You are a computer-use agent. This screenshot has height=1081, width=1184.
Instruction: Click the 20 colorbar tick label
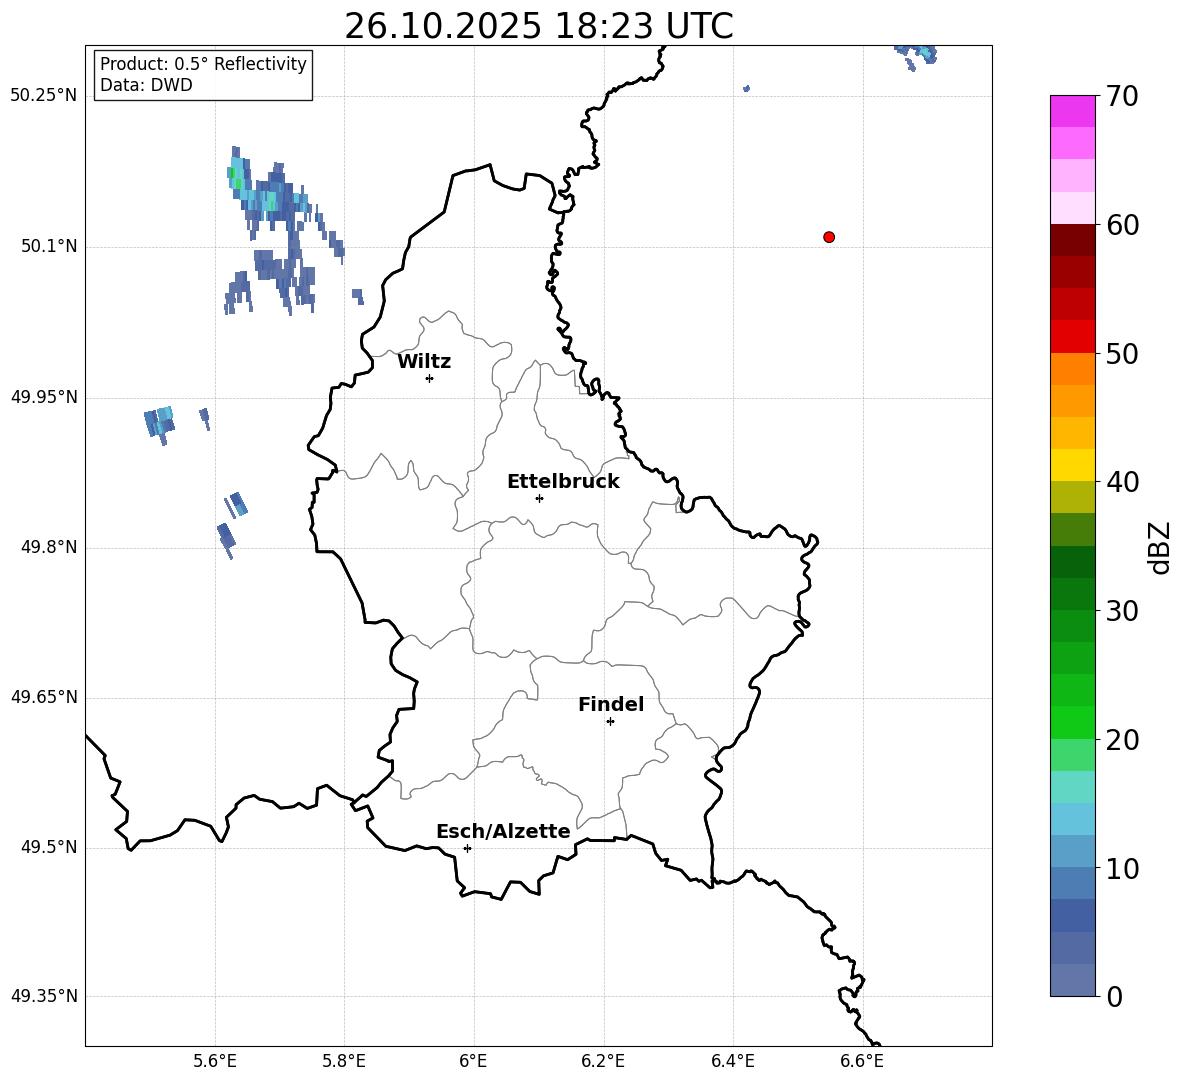coord(1122,740)
